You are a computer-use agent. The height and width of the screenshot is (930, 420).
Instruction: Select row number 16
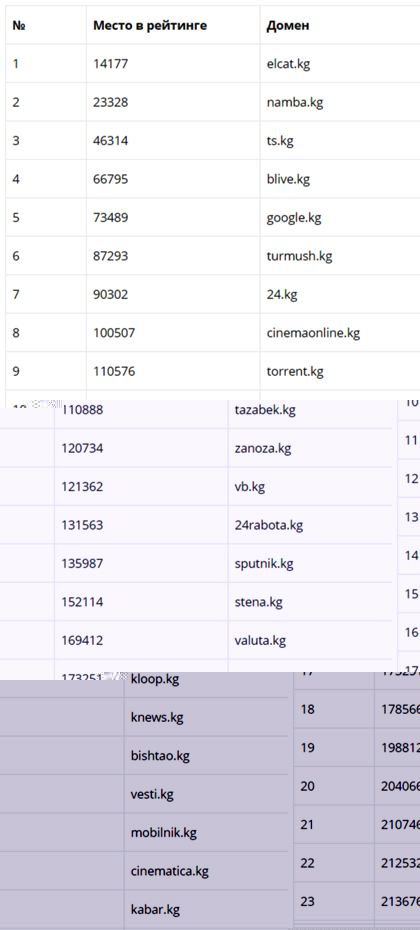412,632
